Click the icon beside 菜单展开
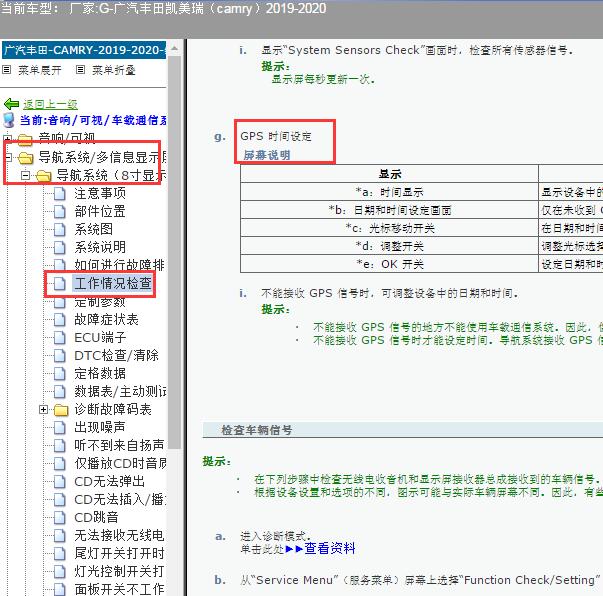Viewport: 603px width, 596px height. (6, 70)
